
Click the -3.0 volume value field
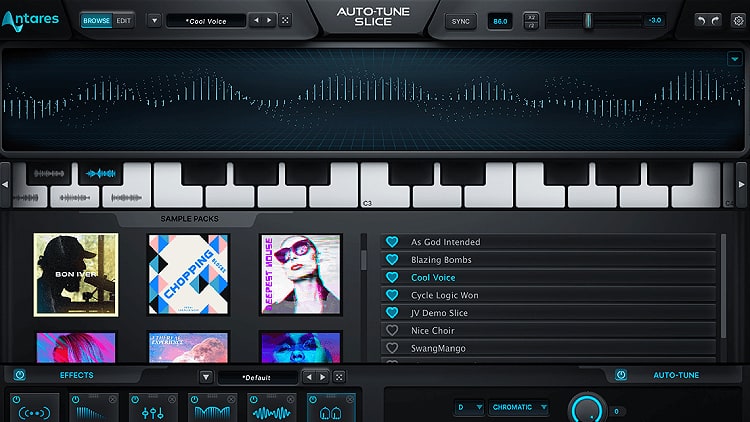click(654, 21)
